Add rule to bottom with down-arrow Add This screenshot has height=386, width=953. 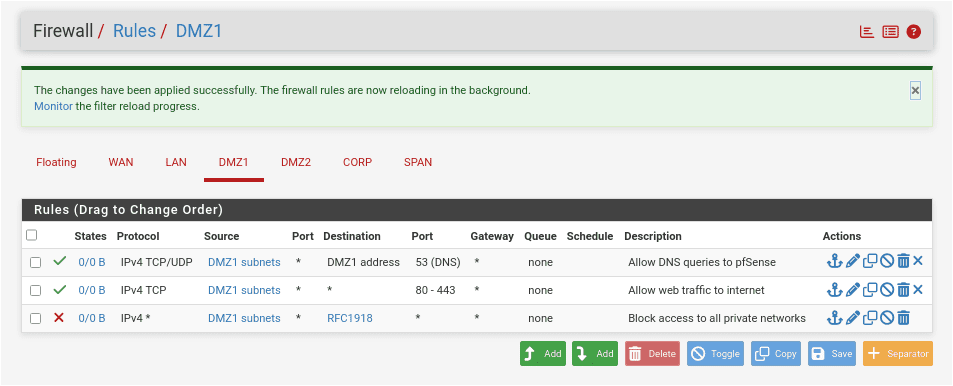click(x=595, y=354)
